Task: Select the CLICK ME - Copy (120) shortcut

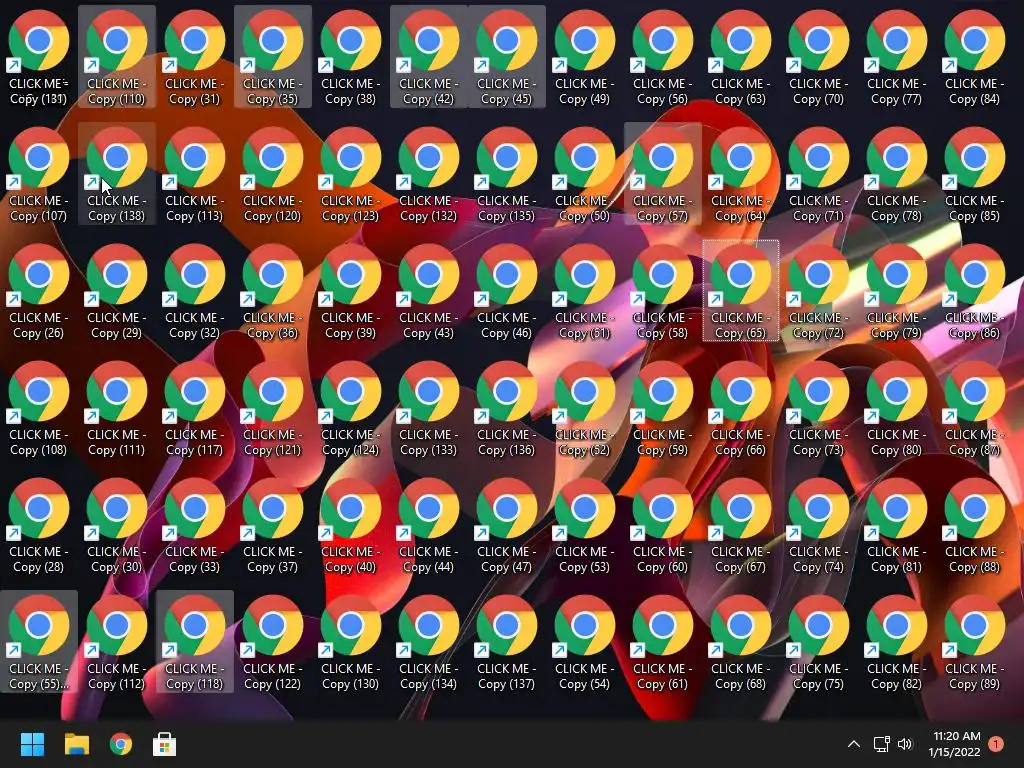Action: tap(272, 174)
